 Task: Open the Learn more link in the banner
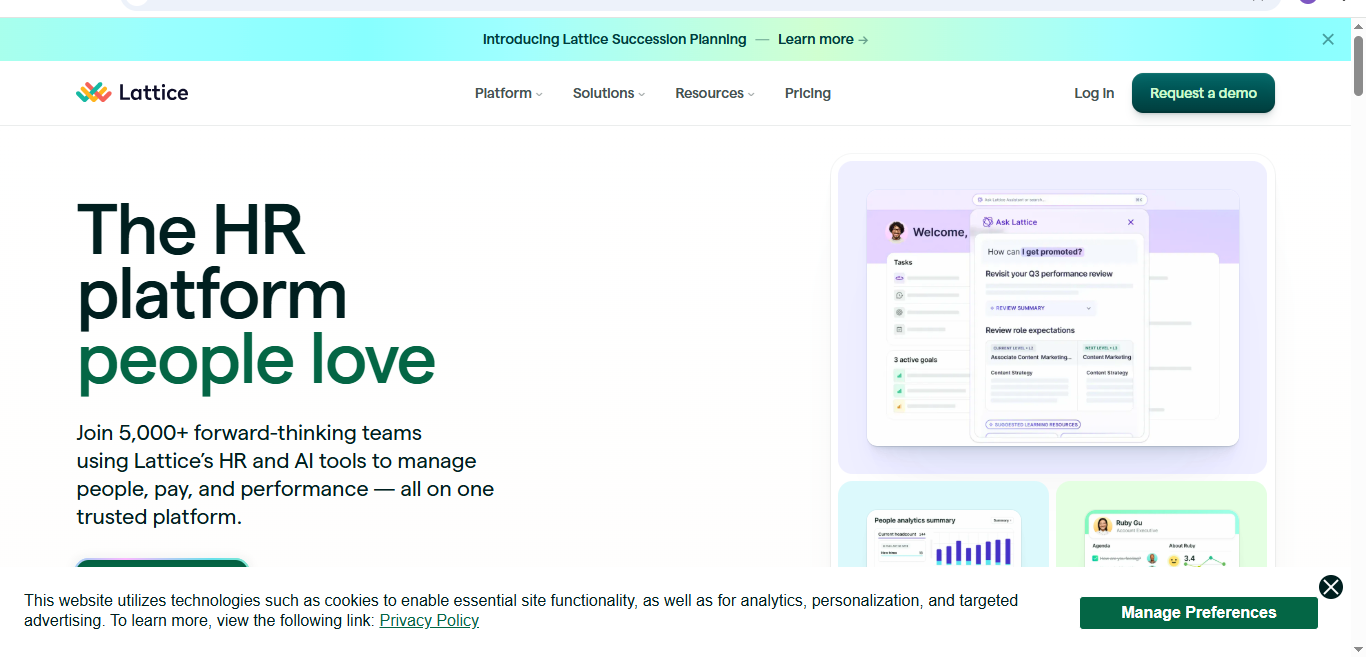(822, 39)
